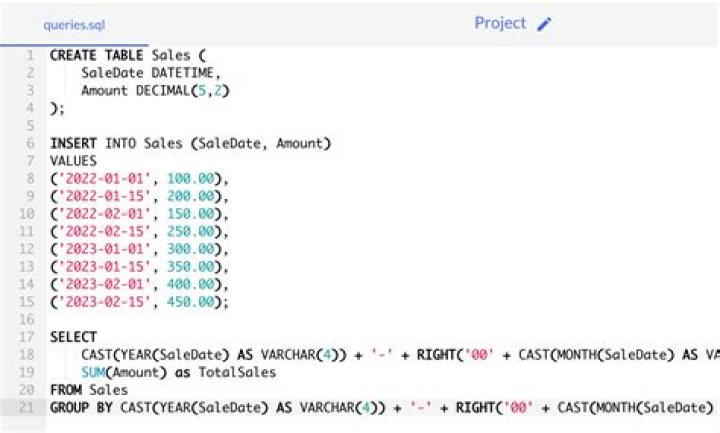Place cursor on the GROUP BY keyword

point(81,407)
